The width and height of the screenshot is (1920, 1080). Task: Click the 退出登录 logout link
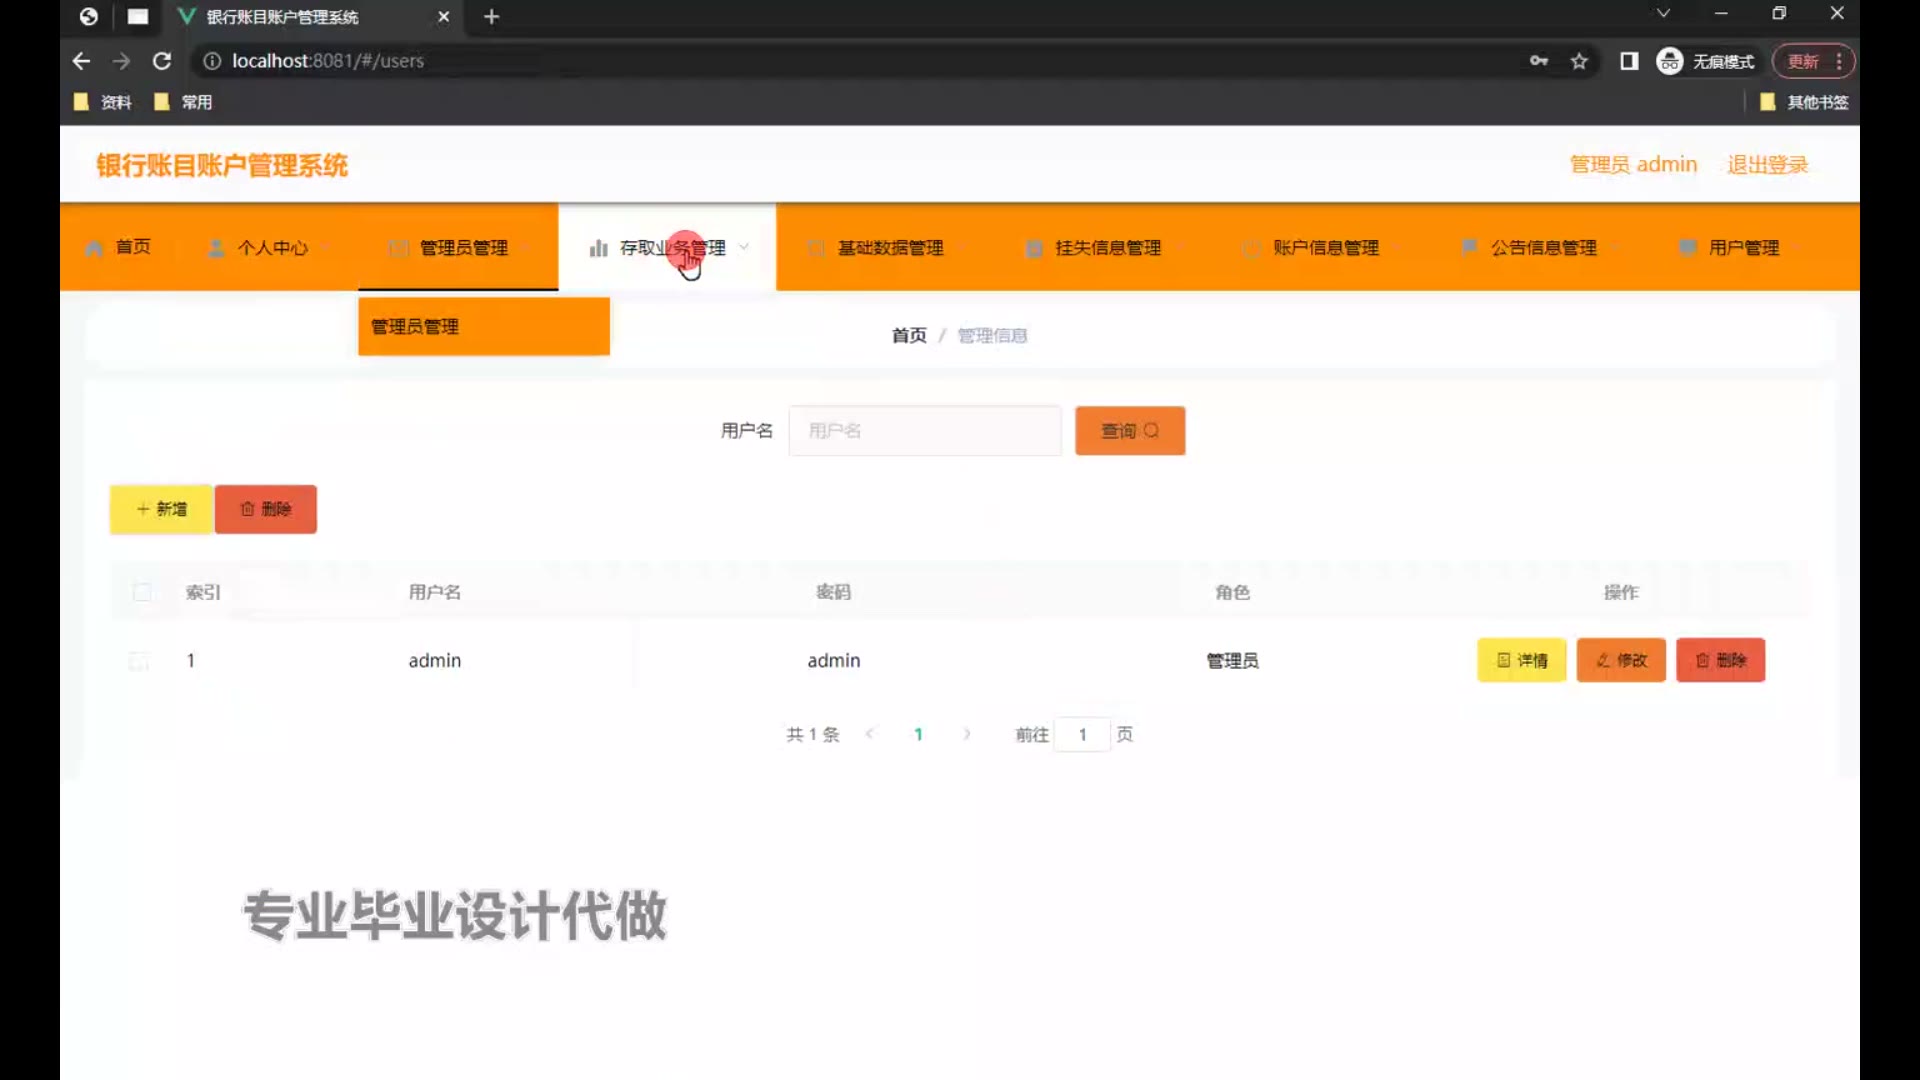[1767, 165]
